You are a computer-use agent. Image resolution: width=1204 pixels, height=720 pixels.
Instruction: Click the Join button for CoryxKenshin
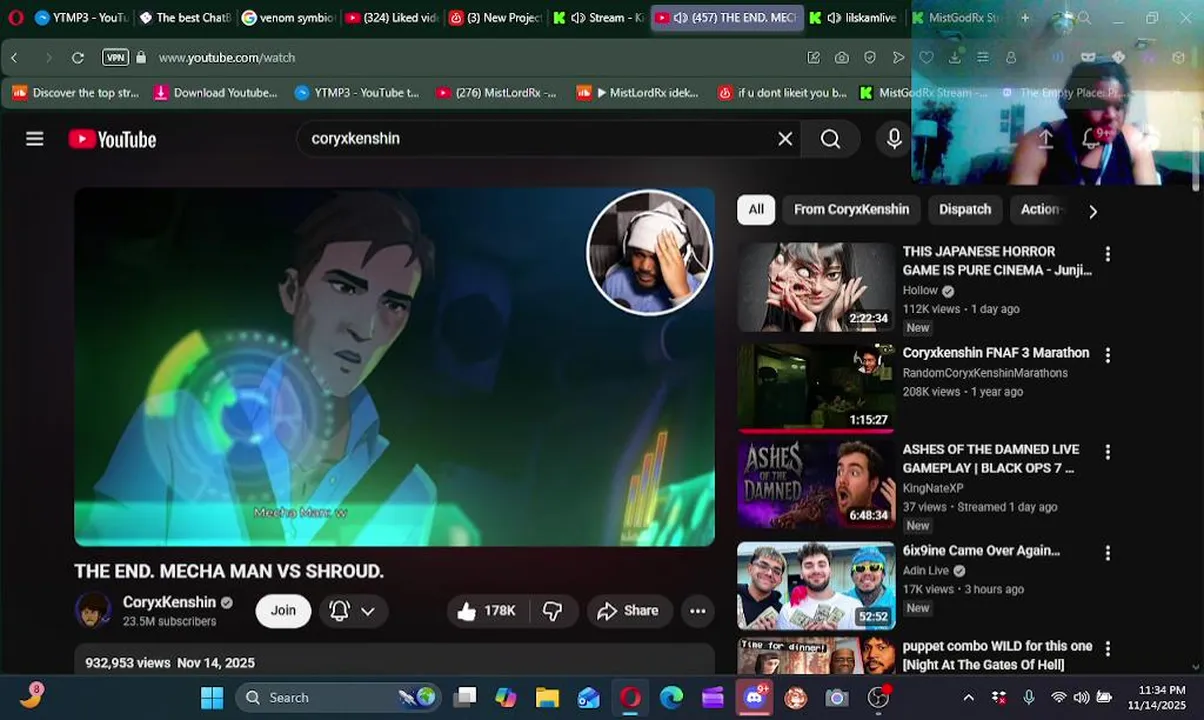(x=283, y=611)
